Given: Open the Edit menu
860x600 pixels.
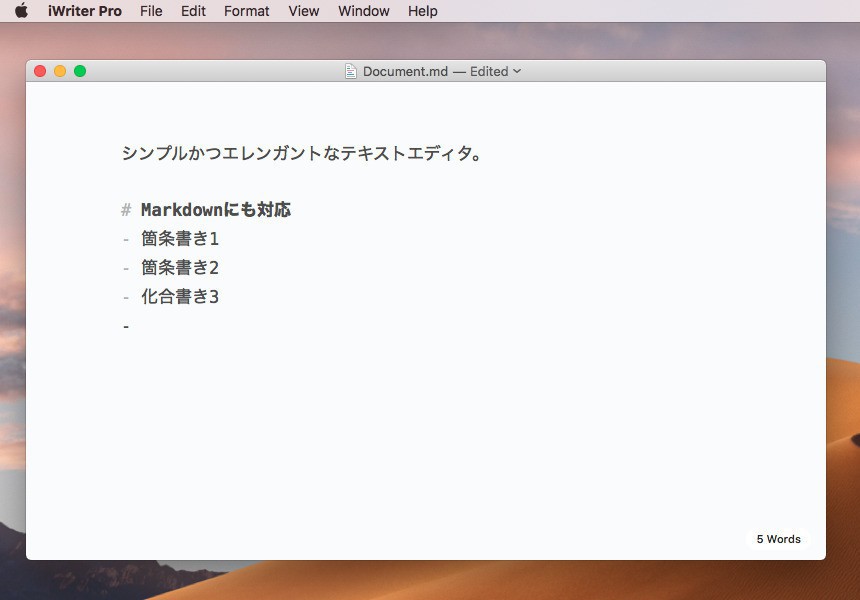Looking at the screenshot, I should (193, 11).
